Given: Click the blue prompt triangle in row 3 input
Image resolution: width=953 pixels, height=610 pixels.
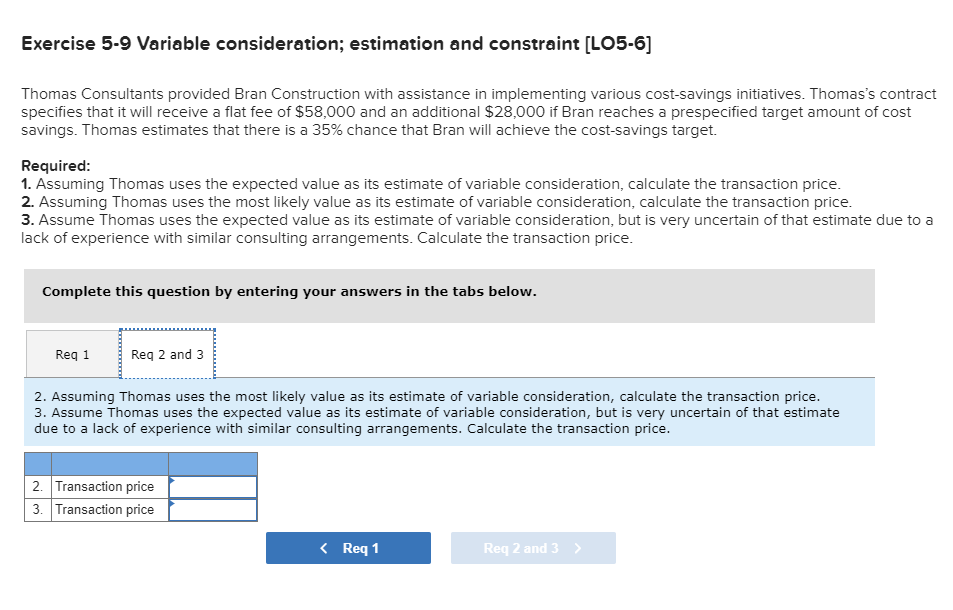Looking at the screenshot, I should coord(174,505).
